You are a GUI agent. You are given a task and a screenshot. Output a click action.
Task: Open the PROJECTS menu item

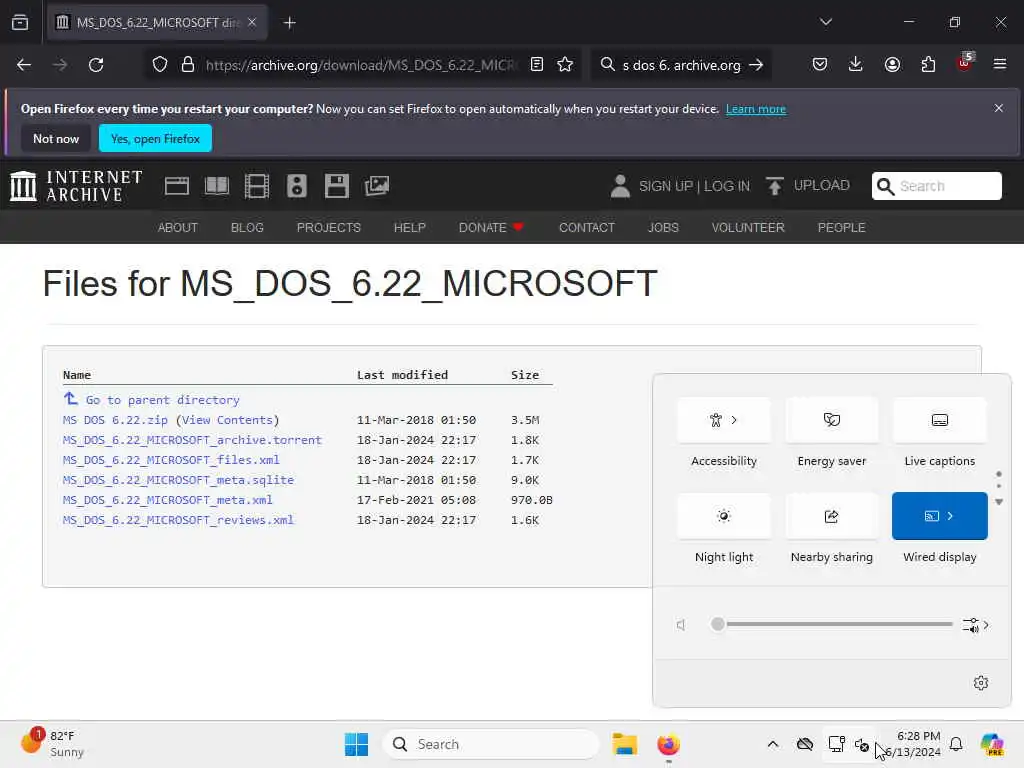(328, 227)
